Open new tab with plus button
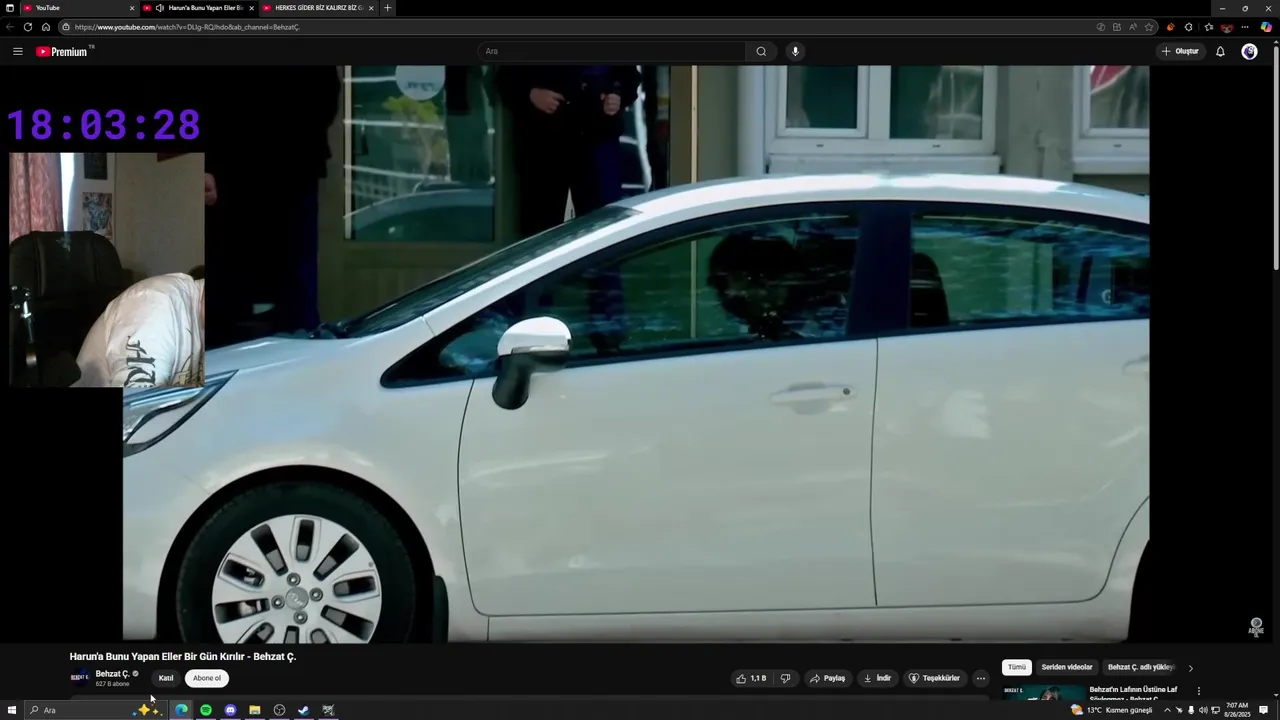The image size is (1280, 720). [387, 8]
